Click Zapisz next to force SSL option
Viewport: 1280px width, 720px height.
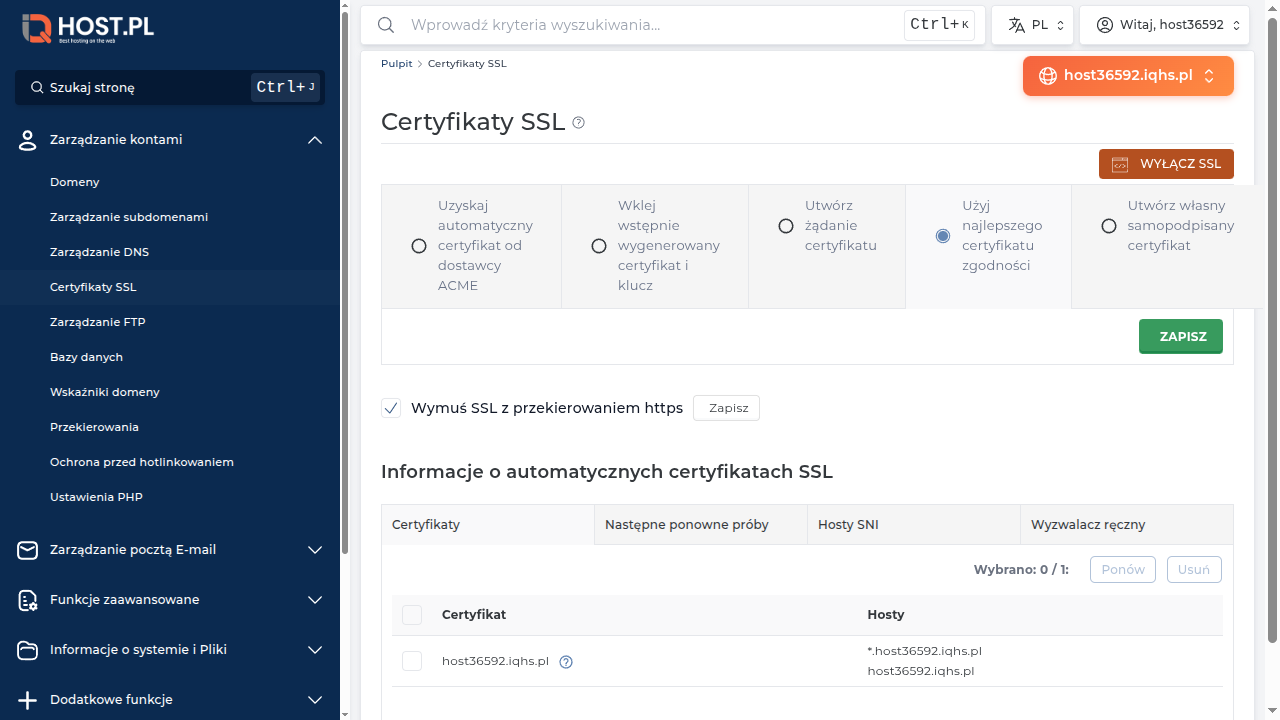(x=726, y=408)
